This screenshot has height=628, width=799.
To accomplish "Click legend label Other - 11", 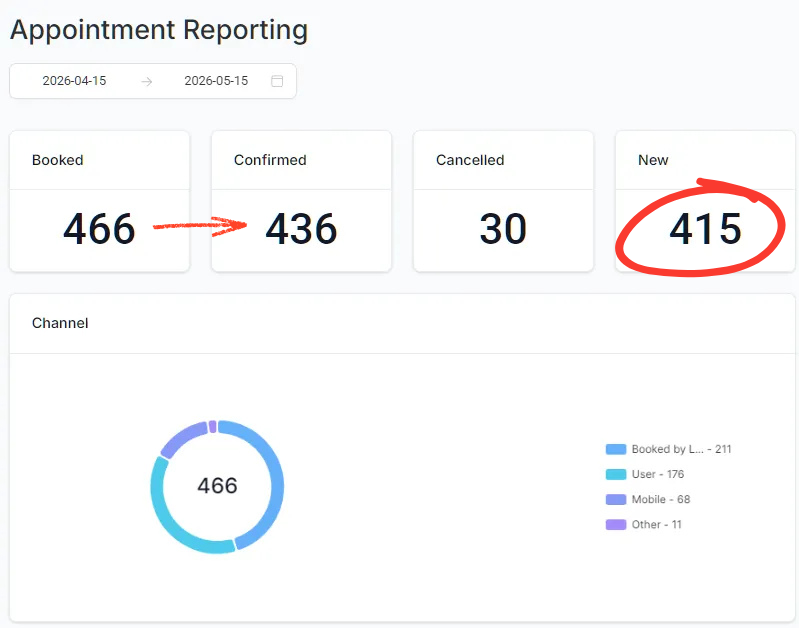I will point(656,525).
